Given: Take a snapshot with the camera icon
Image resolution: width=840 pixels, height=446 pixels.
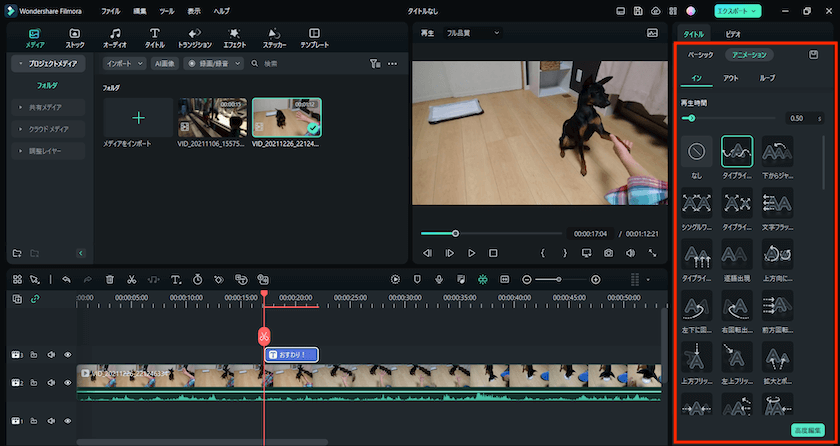Looking at the screenshot, I should [x=607, y=253].
